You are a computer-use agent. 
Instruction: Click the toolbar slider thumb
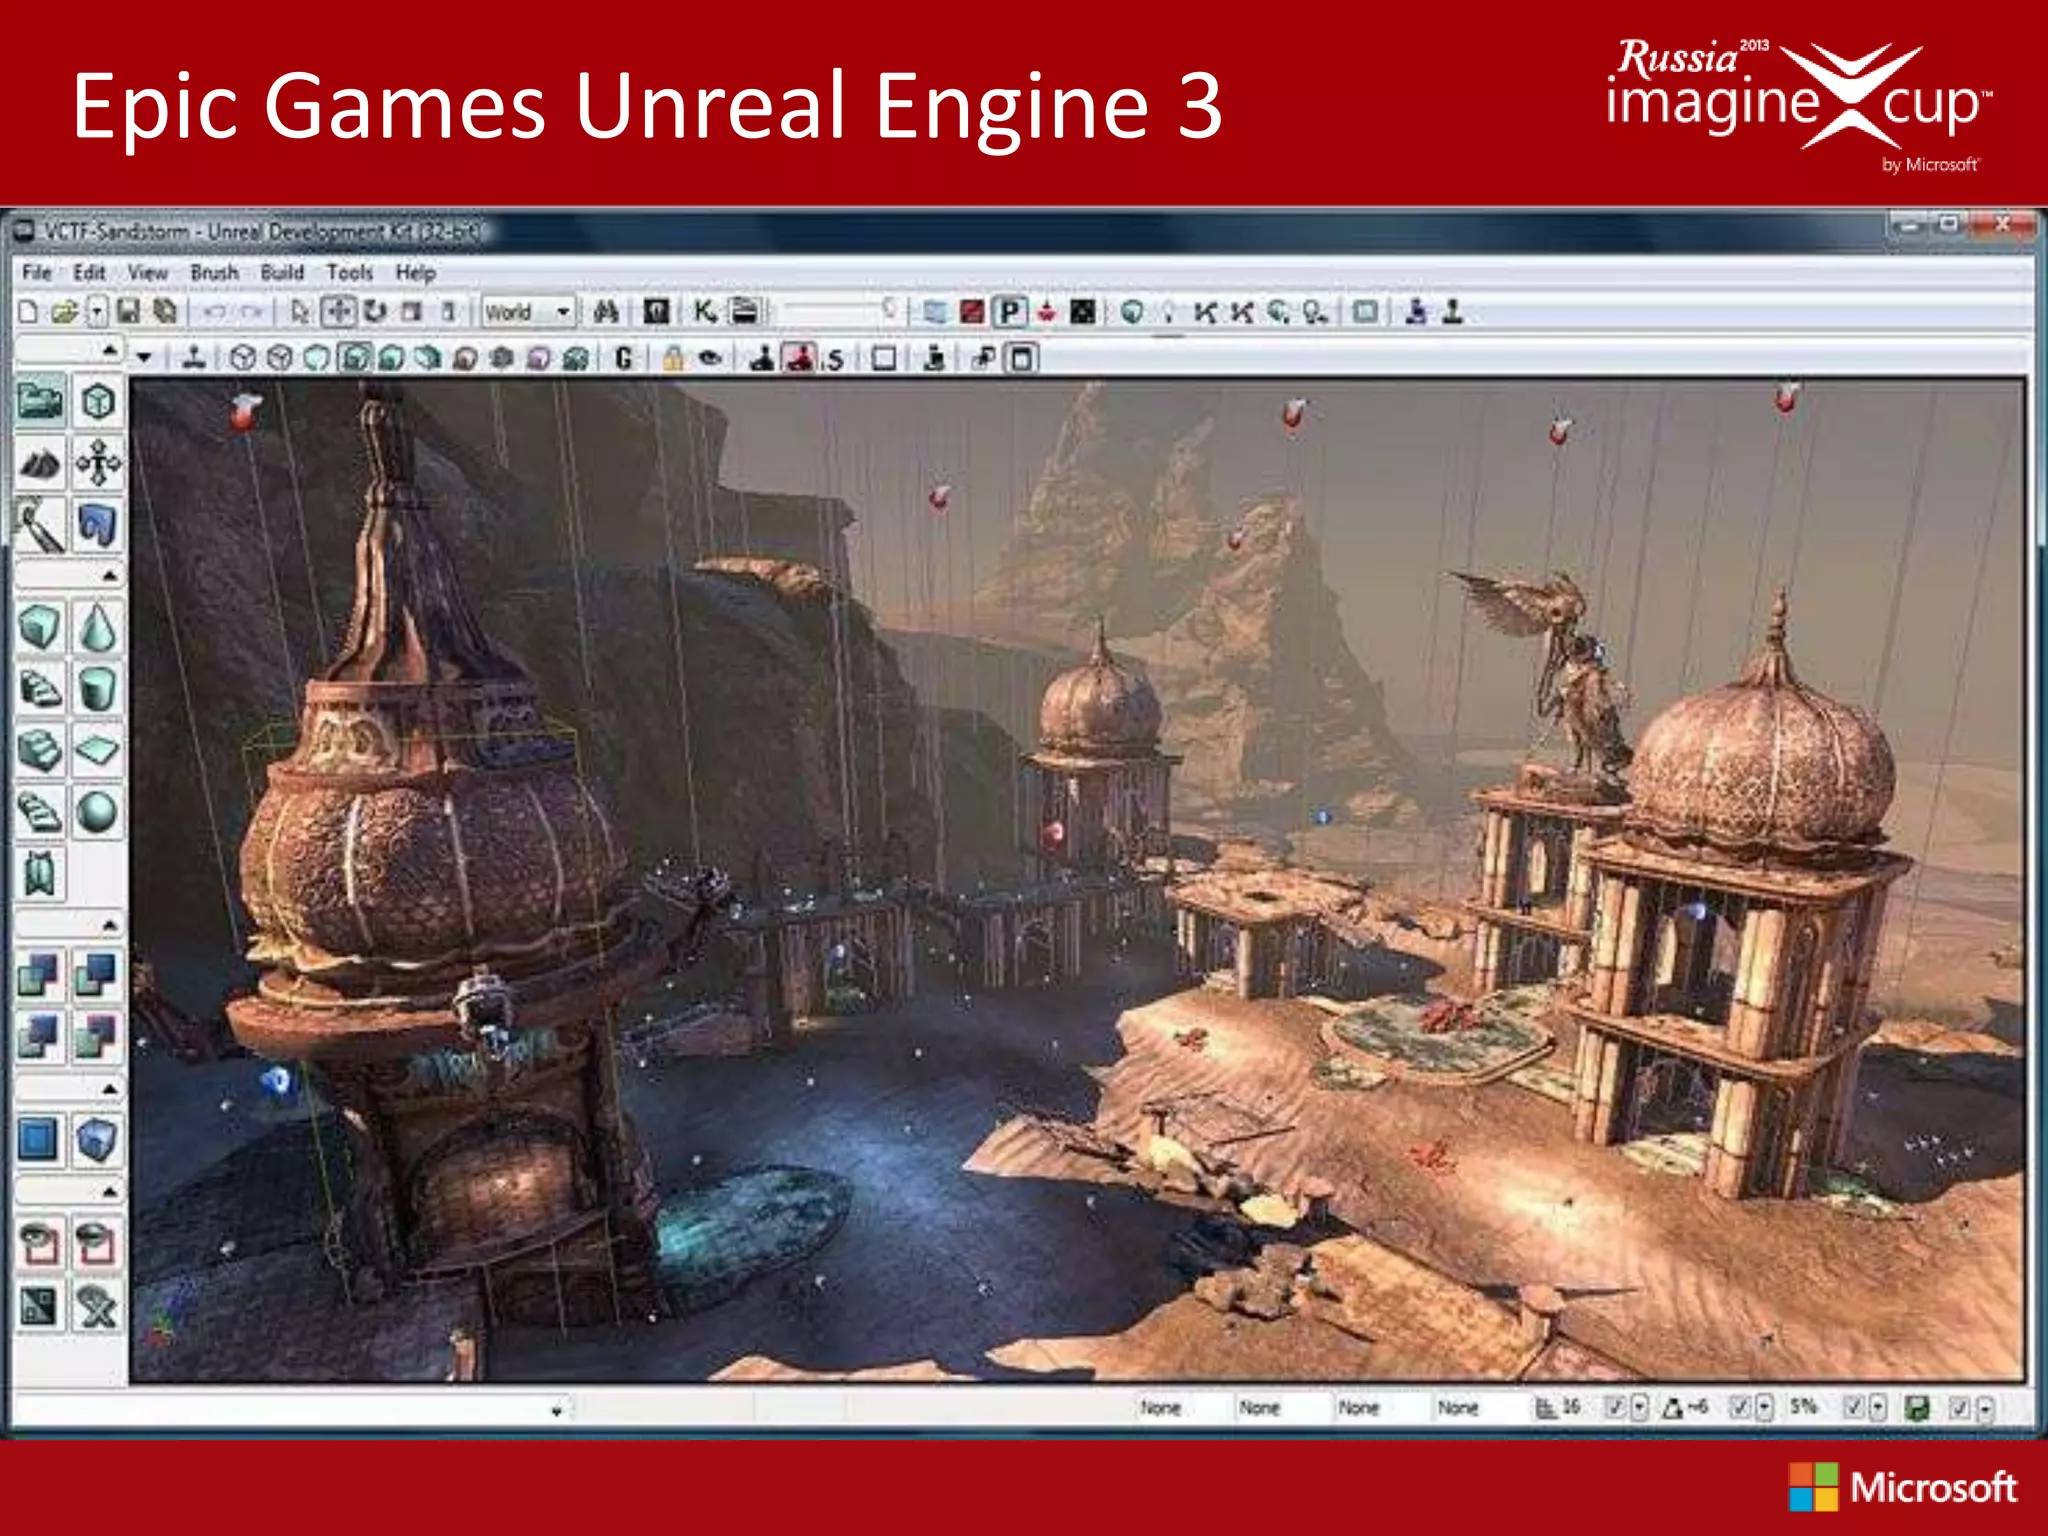coord(888,309)
